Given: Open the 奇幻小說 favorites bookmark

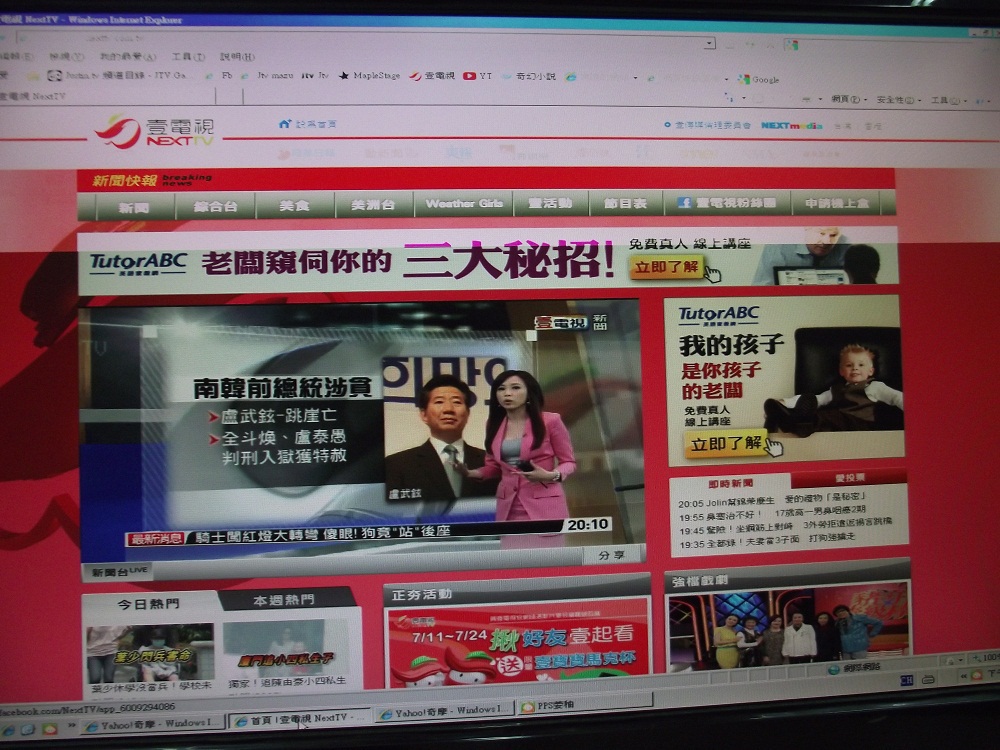Looking at the screenshot, I should pyautogui.click(x=529, y=77).
